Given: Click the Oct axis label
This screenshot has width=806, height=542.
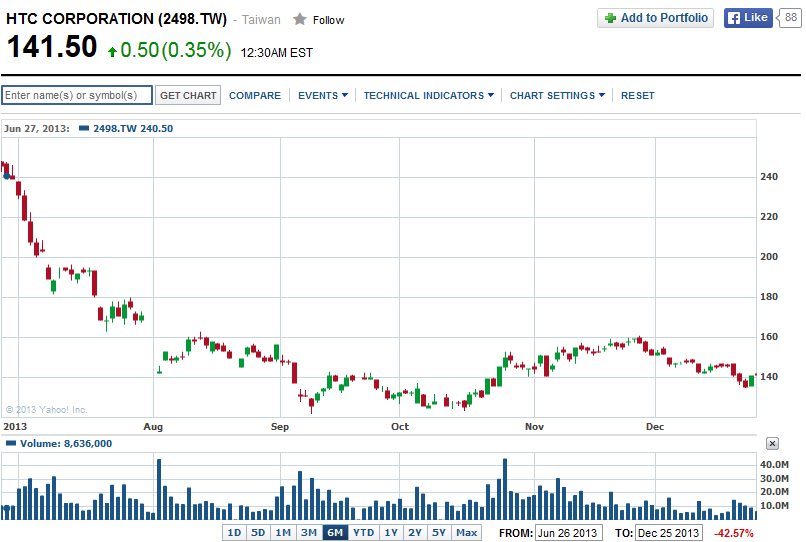Looking at the screenshot, I should point(400,426).
